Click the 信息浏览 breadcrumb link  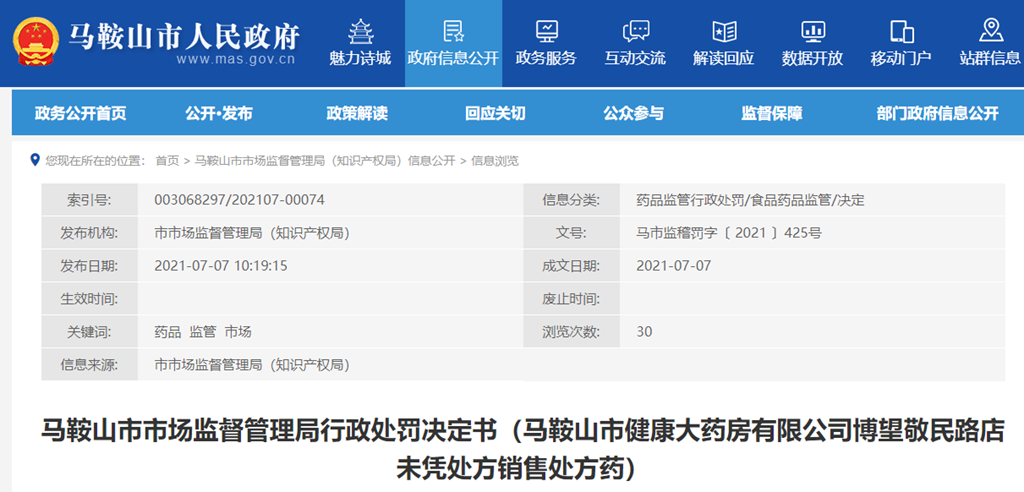pyautogui.click(x=495, y=161)
